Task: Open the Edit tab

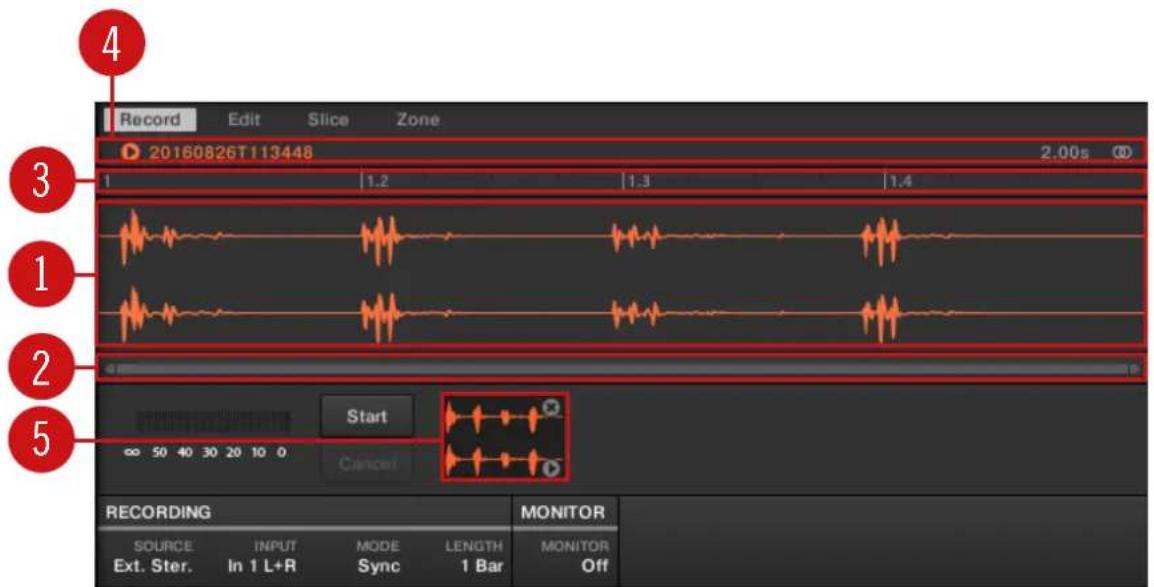Action: 244,119
